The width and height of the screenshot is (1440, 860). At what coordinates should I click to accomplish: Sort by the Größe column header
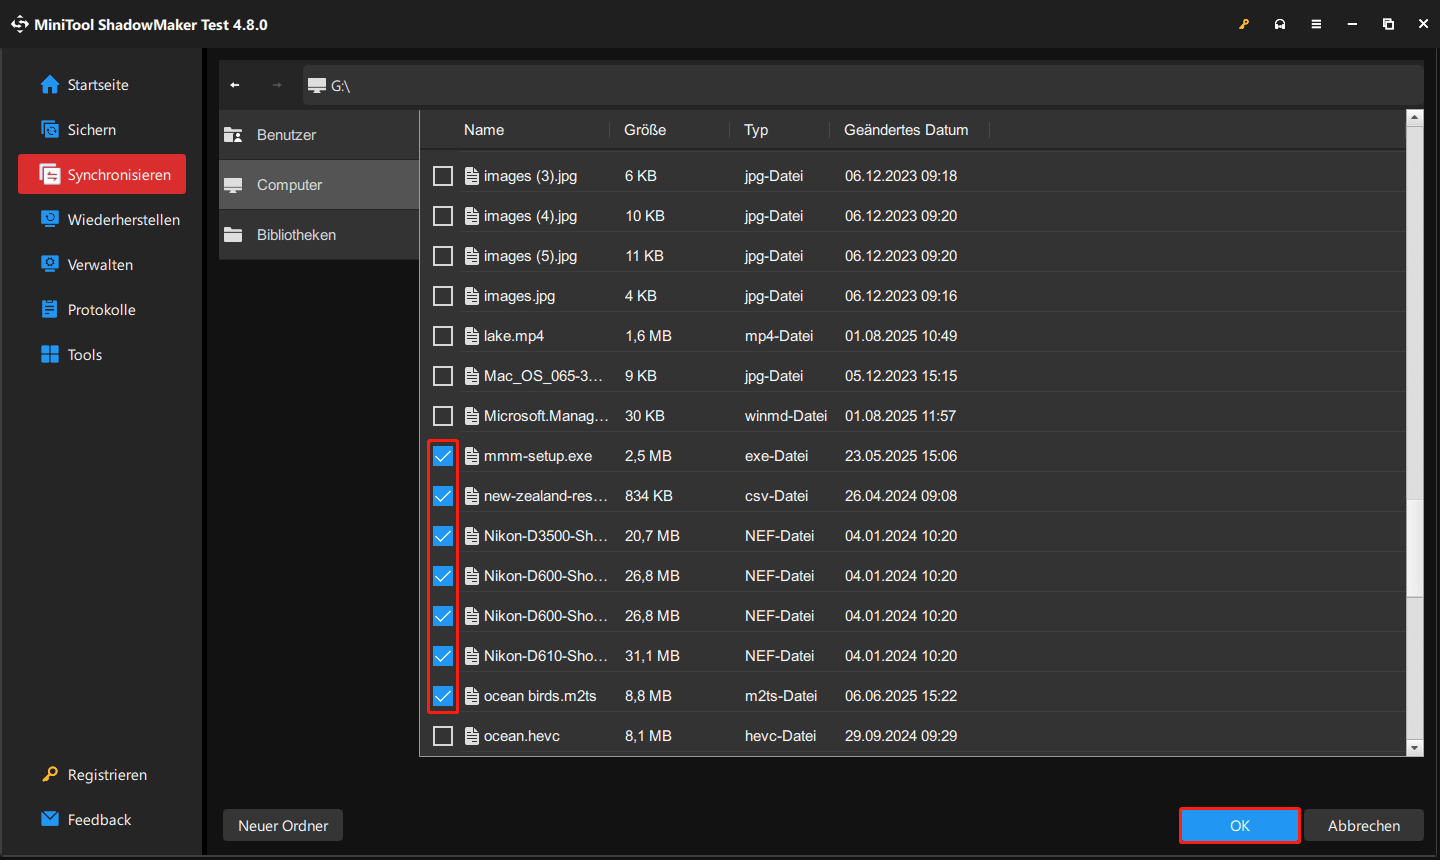click(645, 130)
